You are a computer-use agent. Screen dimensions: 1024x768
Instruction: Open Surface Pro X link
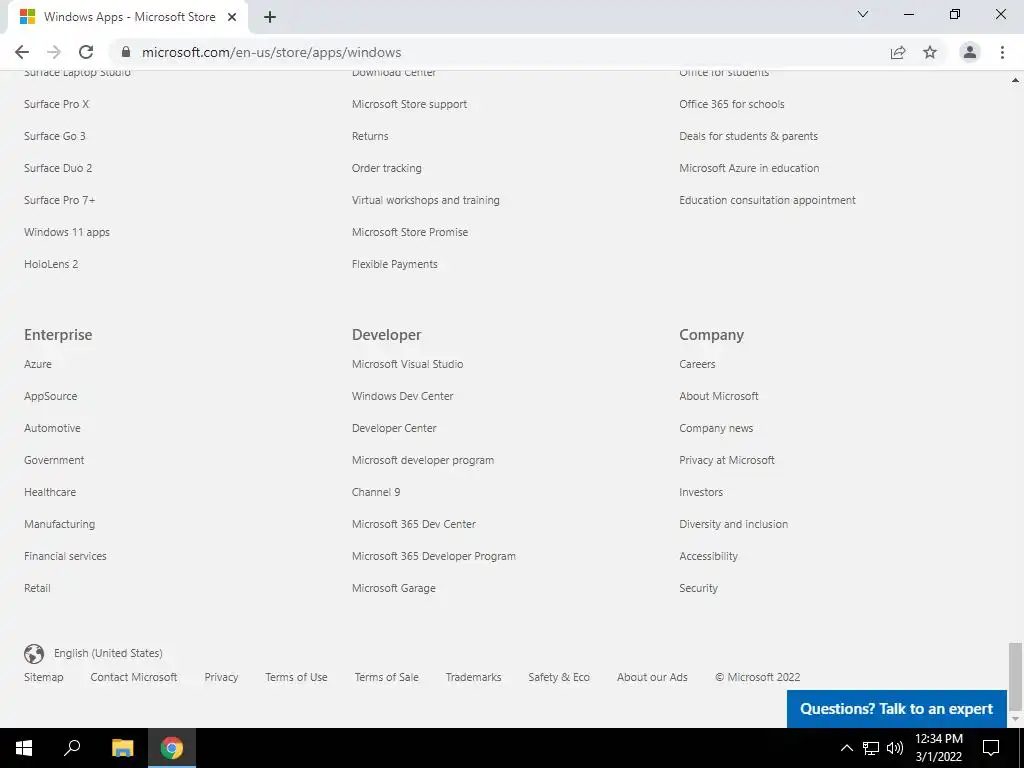click(57, 104)
